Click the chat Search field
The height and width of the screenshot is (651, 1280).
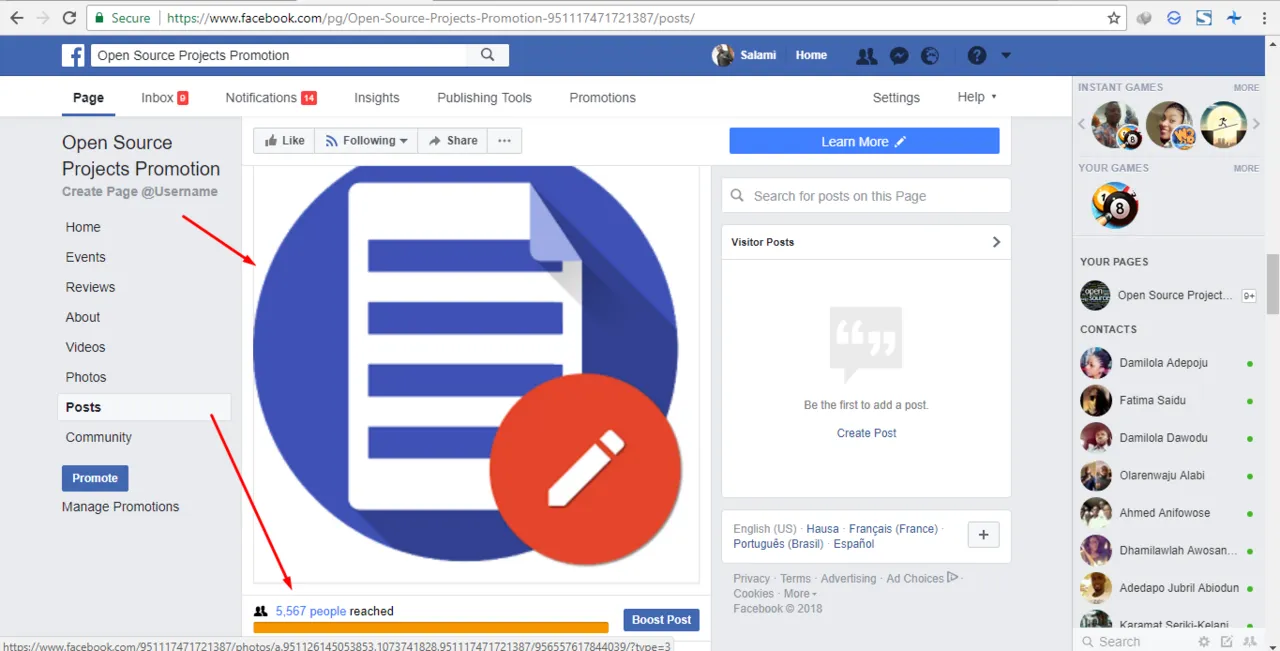tap(1135, 642)
